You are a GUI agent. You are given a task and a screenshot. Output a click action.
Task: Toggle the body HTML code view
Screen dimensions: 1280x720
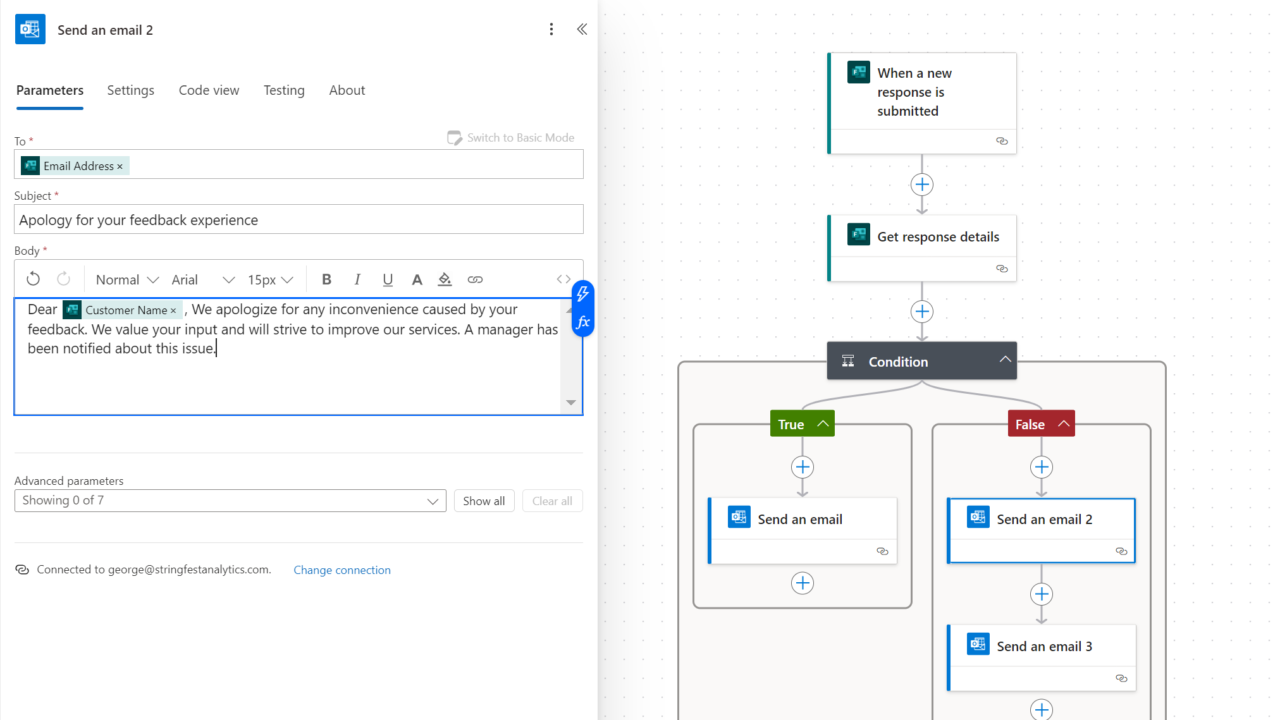coord(564,280)
